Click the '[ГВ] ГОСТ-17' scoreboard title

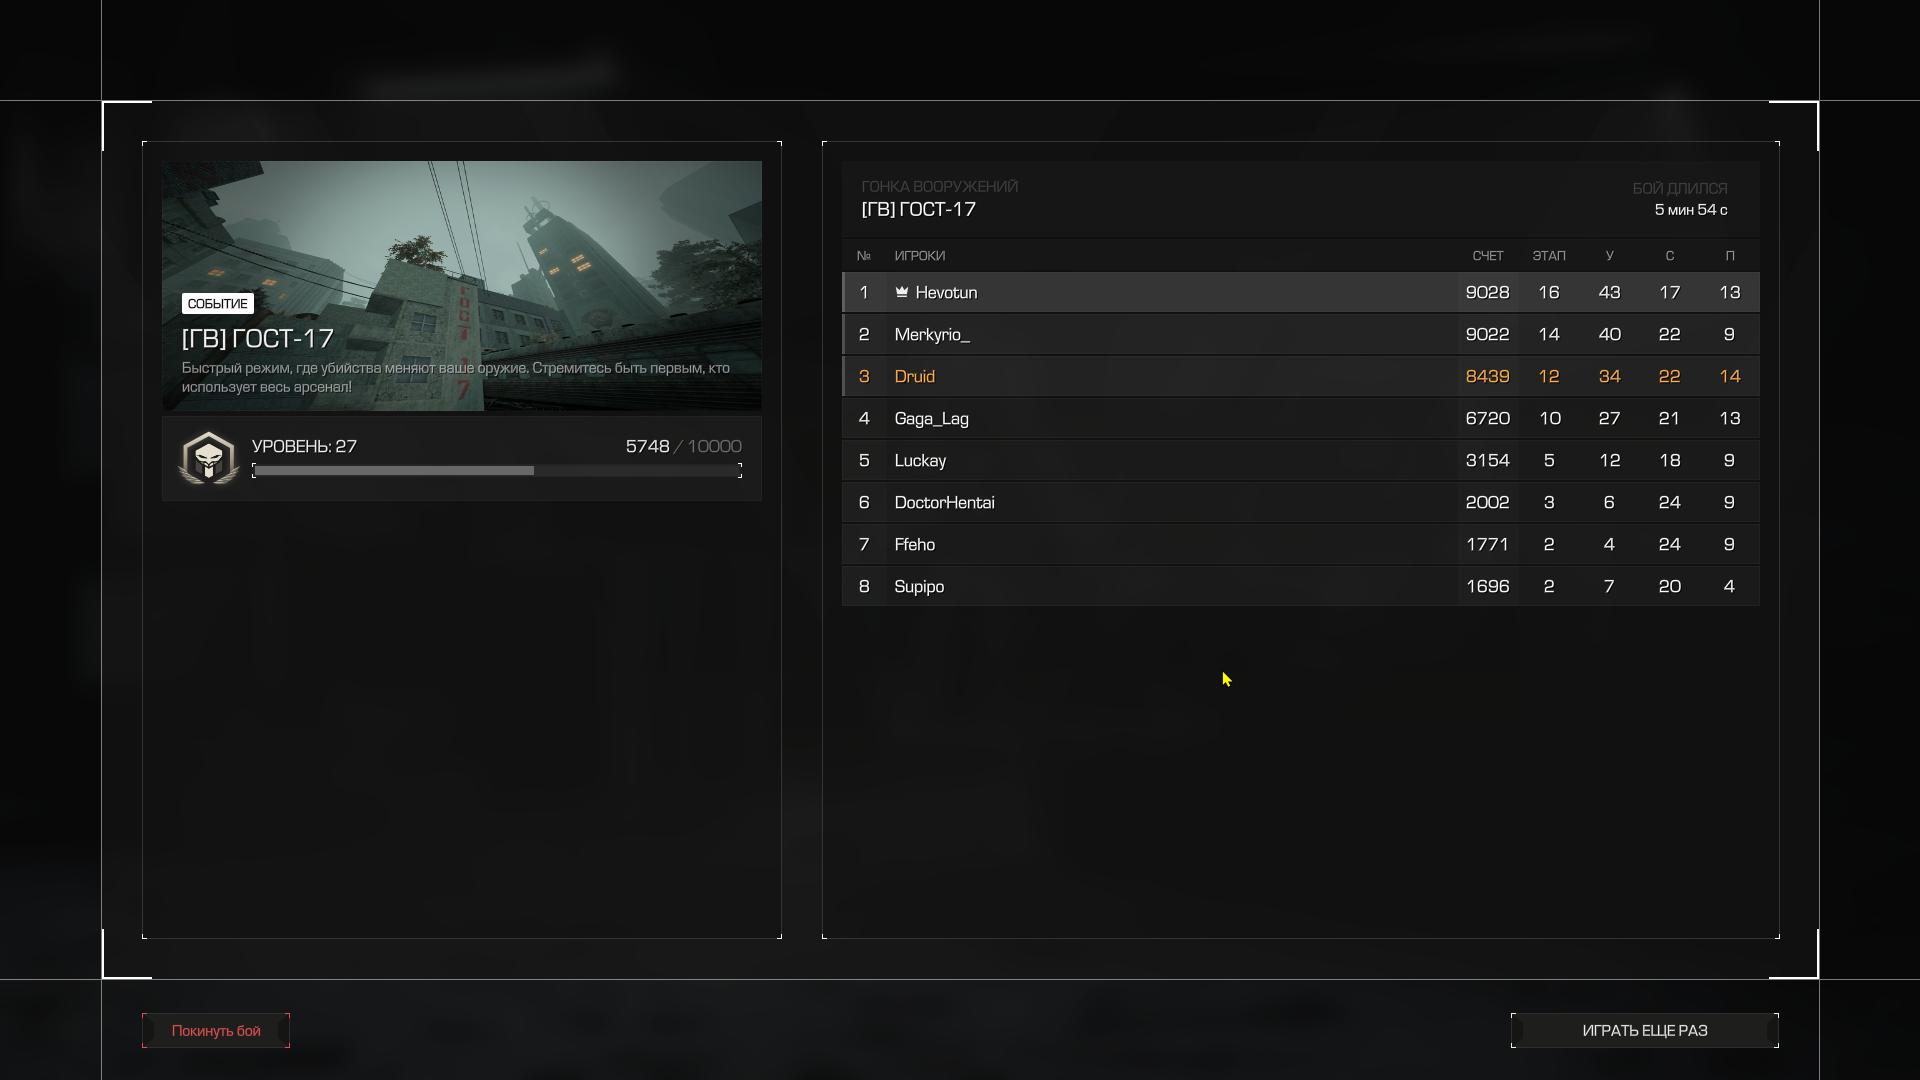pyautogui.click(x=919, y=209)
